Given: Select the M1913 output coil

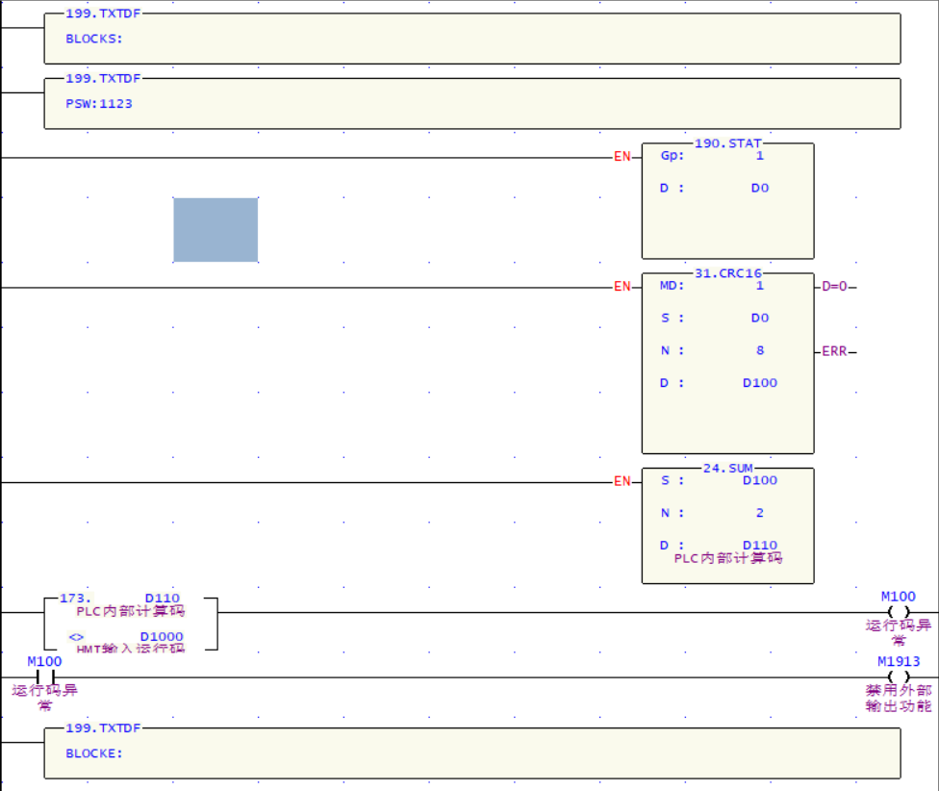Looking at the screenshot, I should (898, 677).
